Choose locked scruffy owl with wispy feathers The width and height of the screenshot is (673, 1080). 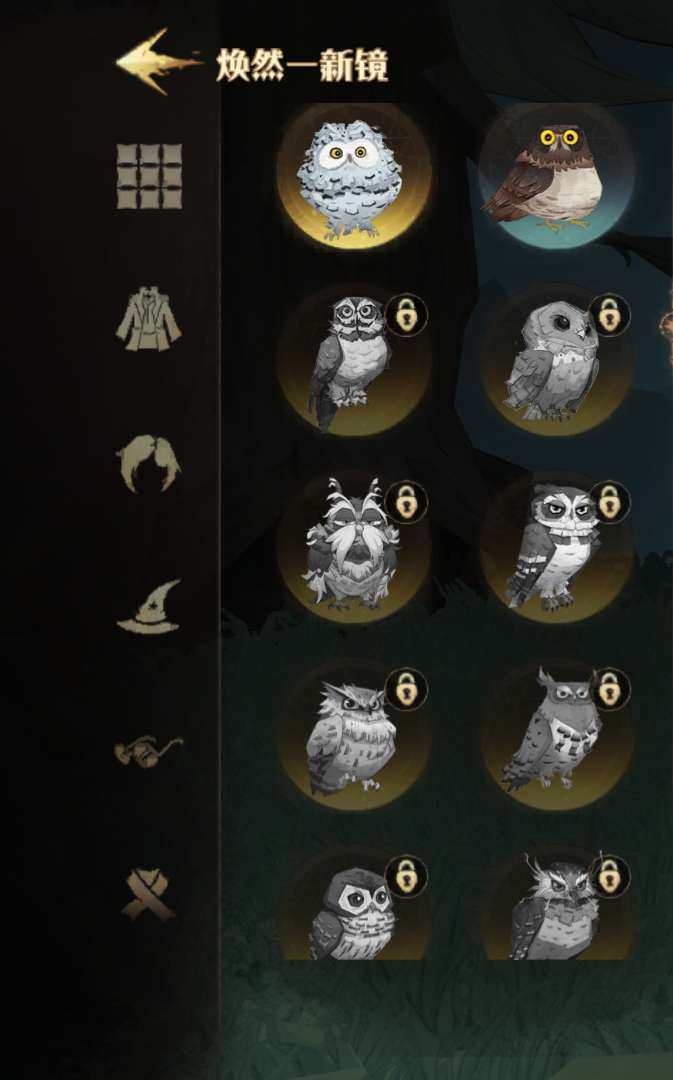coord(557,906)
